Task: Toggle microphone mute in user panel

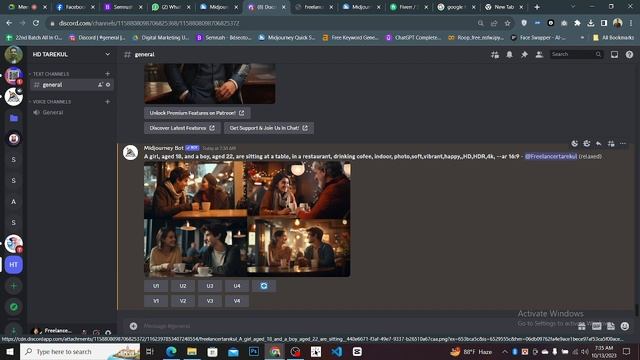Action: click(84, 332)
